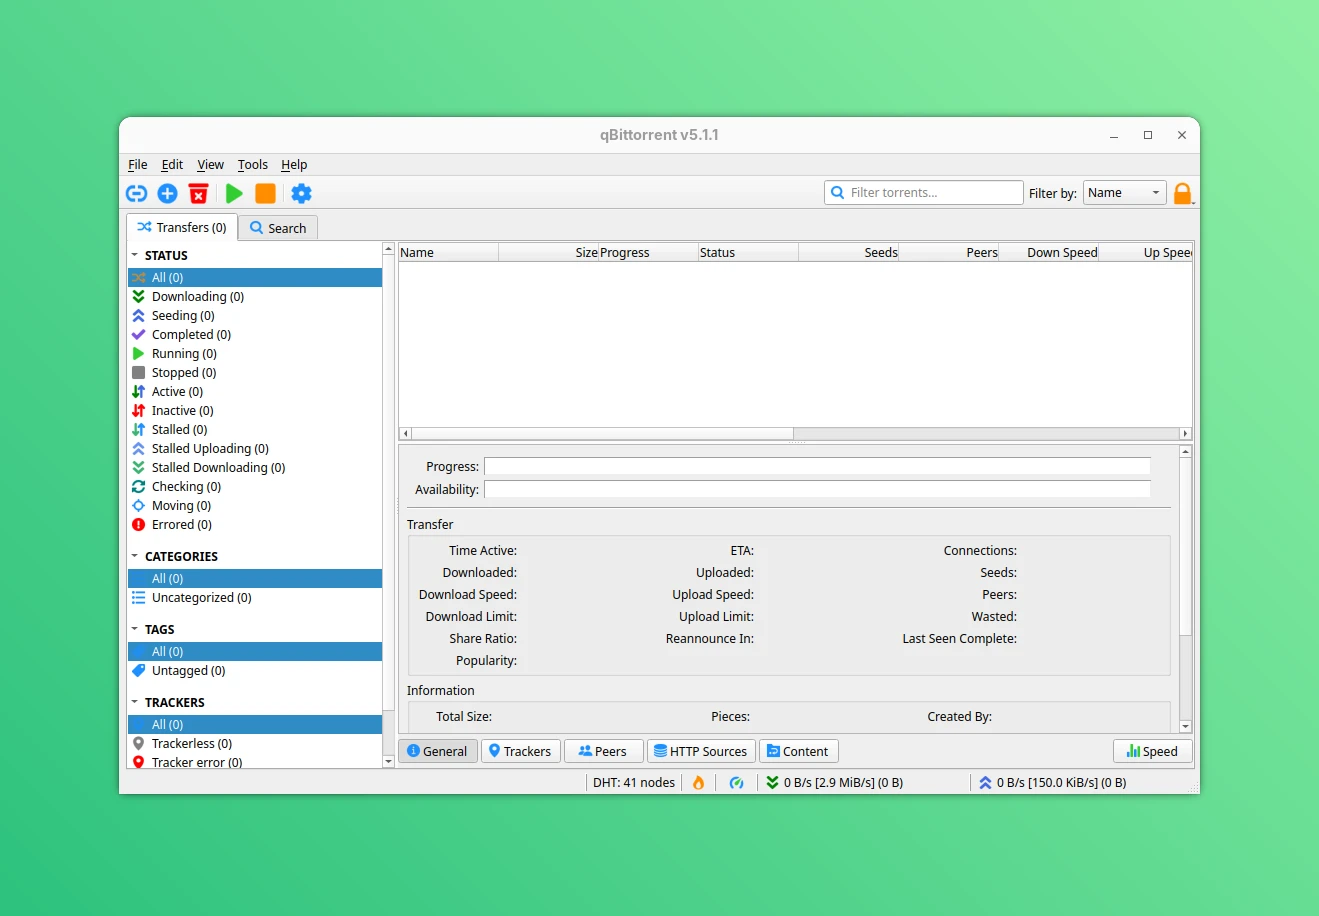Select the Stalled Downloading (0) filter
The image size is (1319, 916).
click(255, 467)
